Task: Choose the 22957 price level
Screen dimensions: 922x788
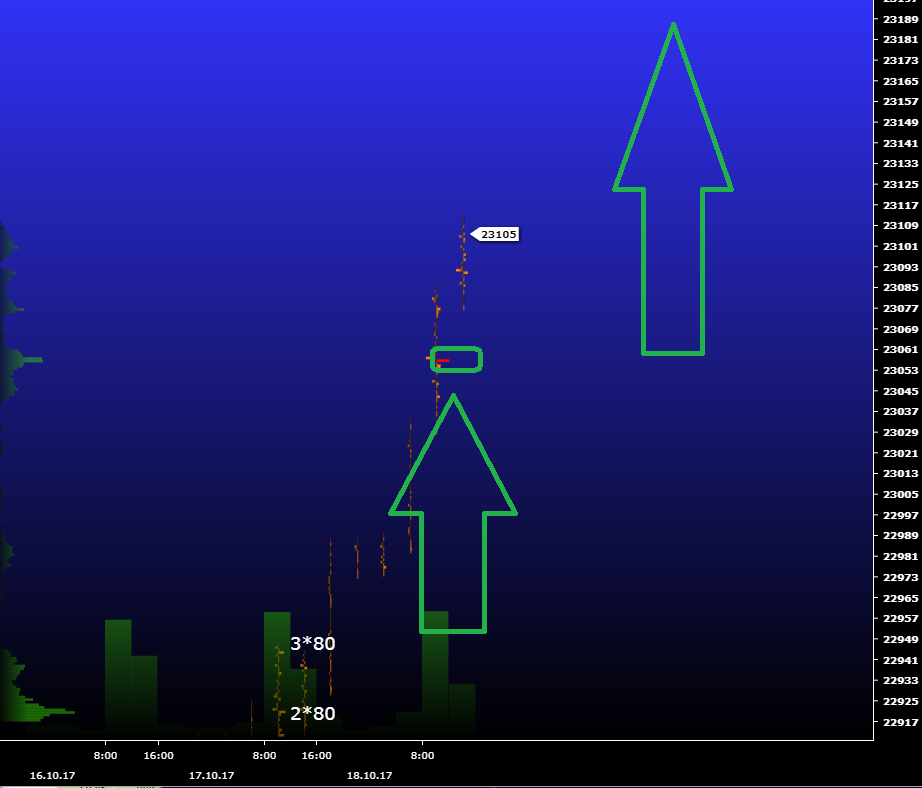Action: [900, 618]
